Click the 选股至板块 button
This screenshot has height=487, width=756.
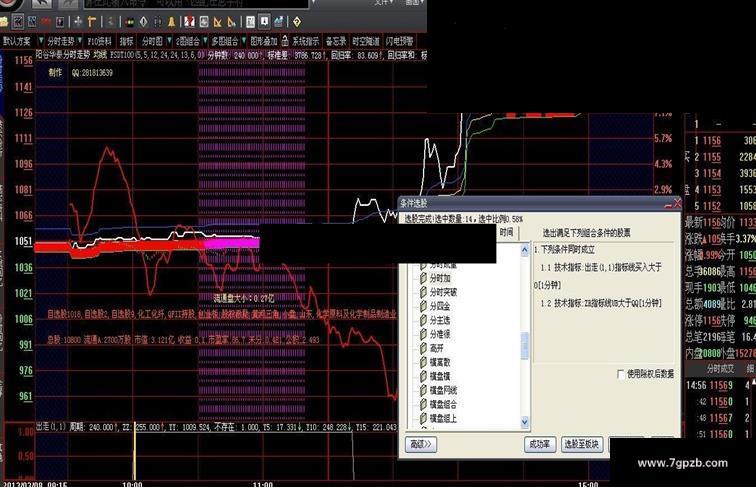click(x=581, y=445)
